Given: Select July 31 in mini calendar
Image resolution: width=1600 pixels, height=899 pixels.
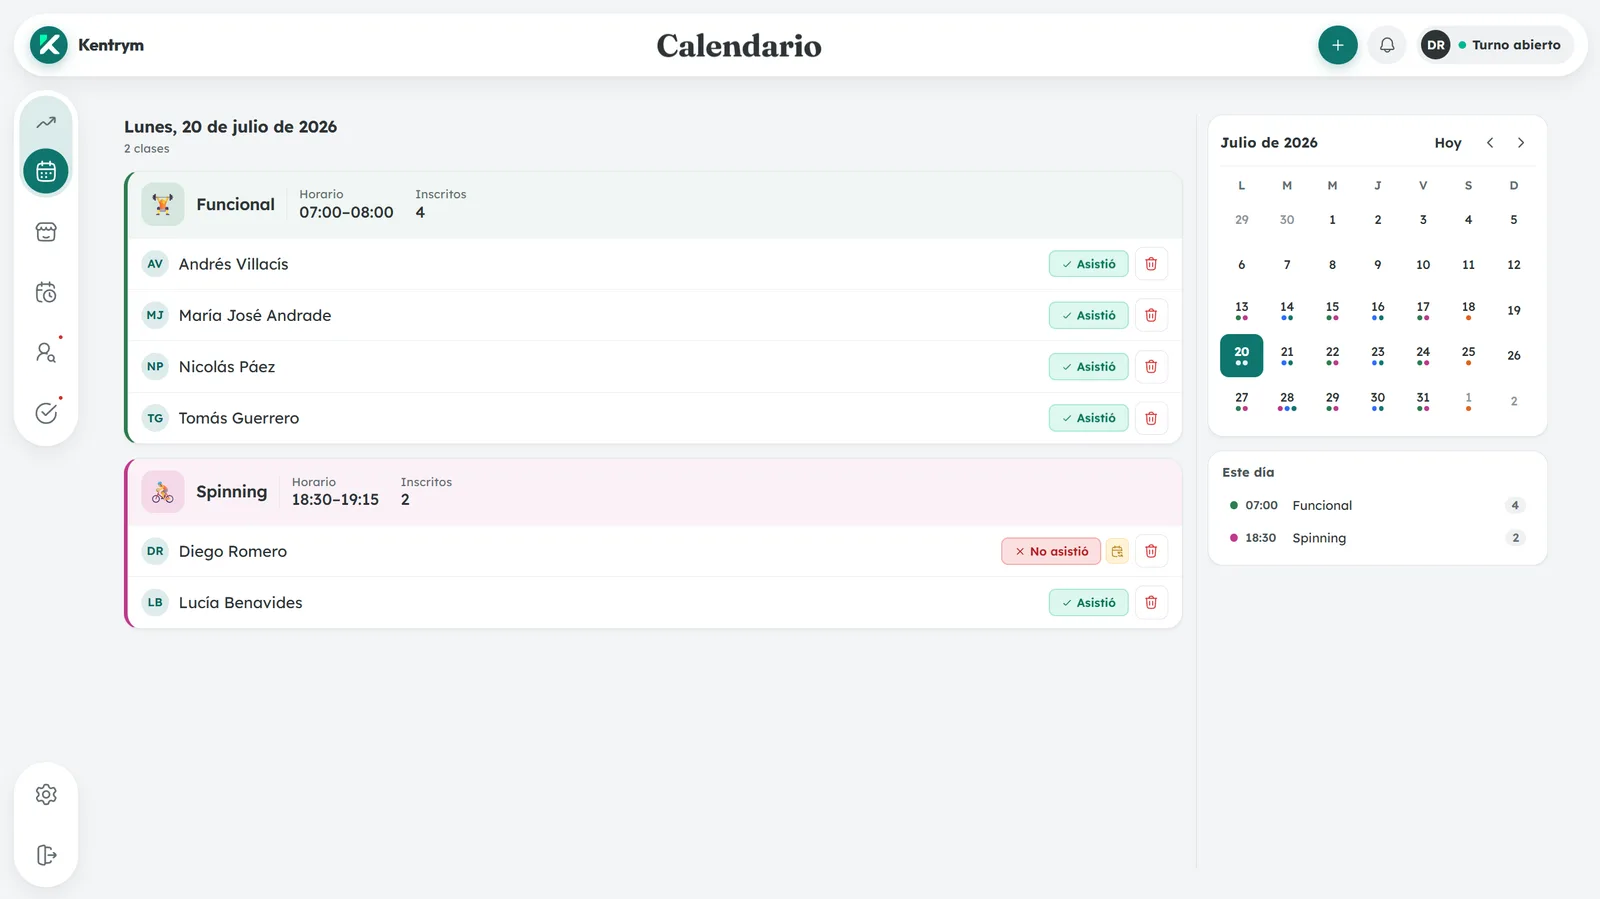Looking at the screenshot, I should click(x=1423, y=401).
